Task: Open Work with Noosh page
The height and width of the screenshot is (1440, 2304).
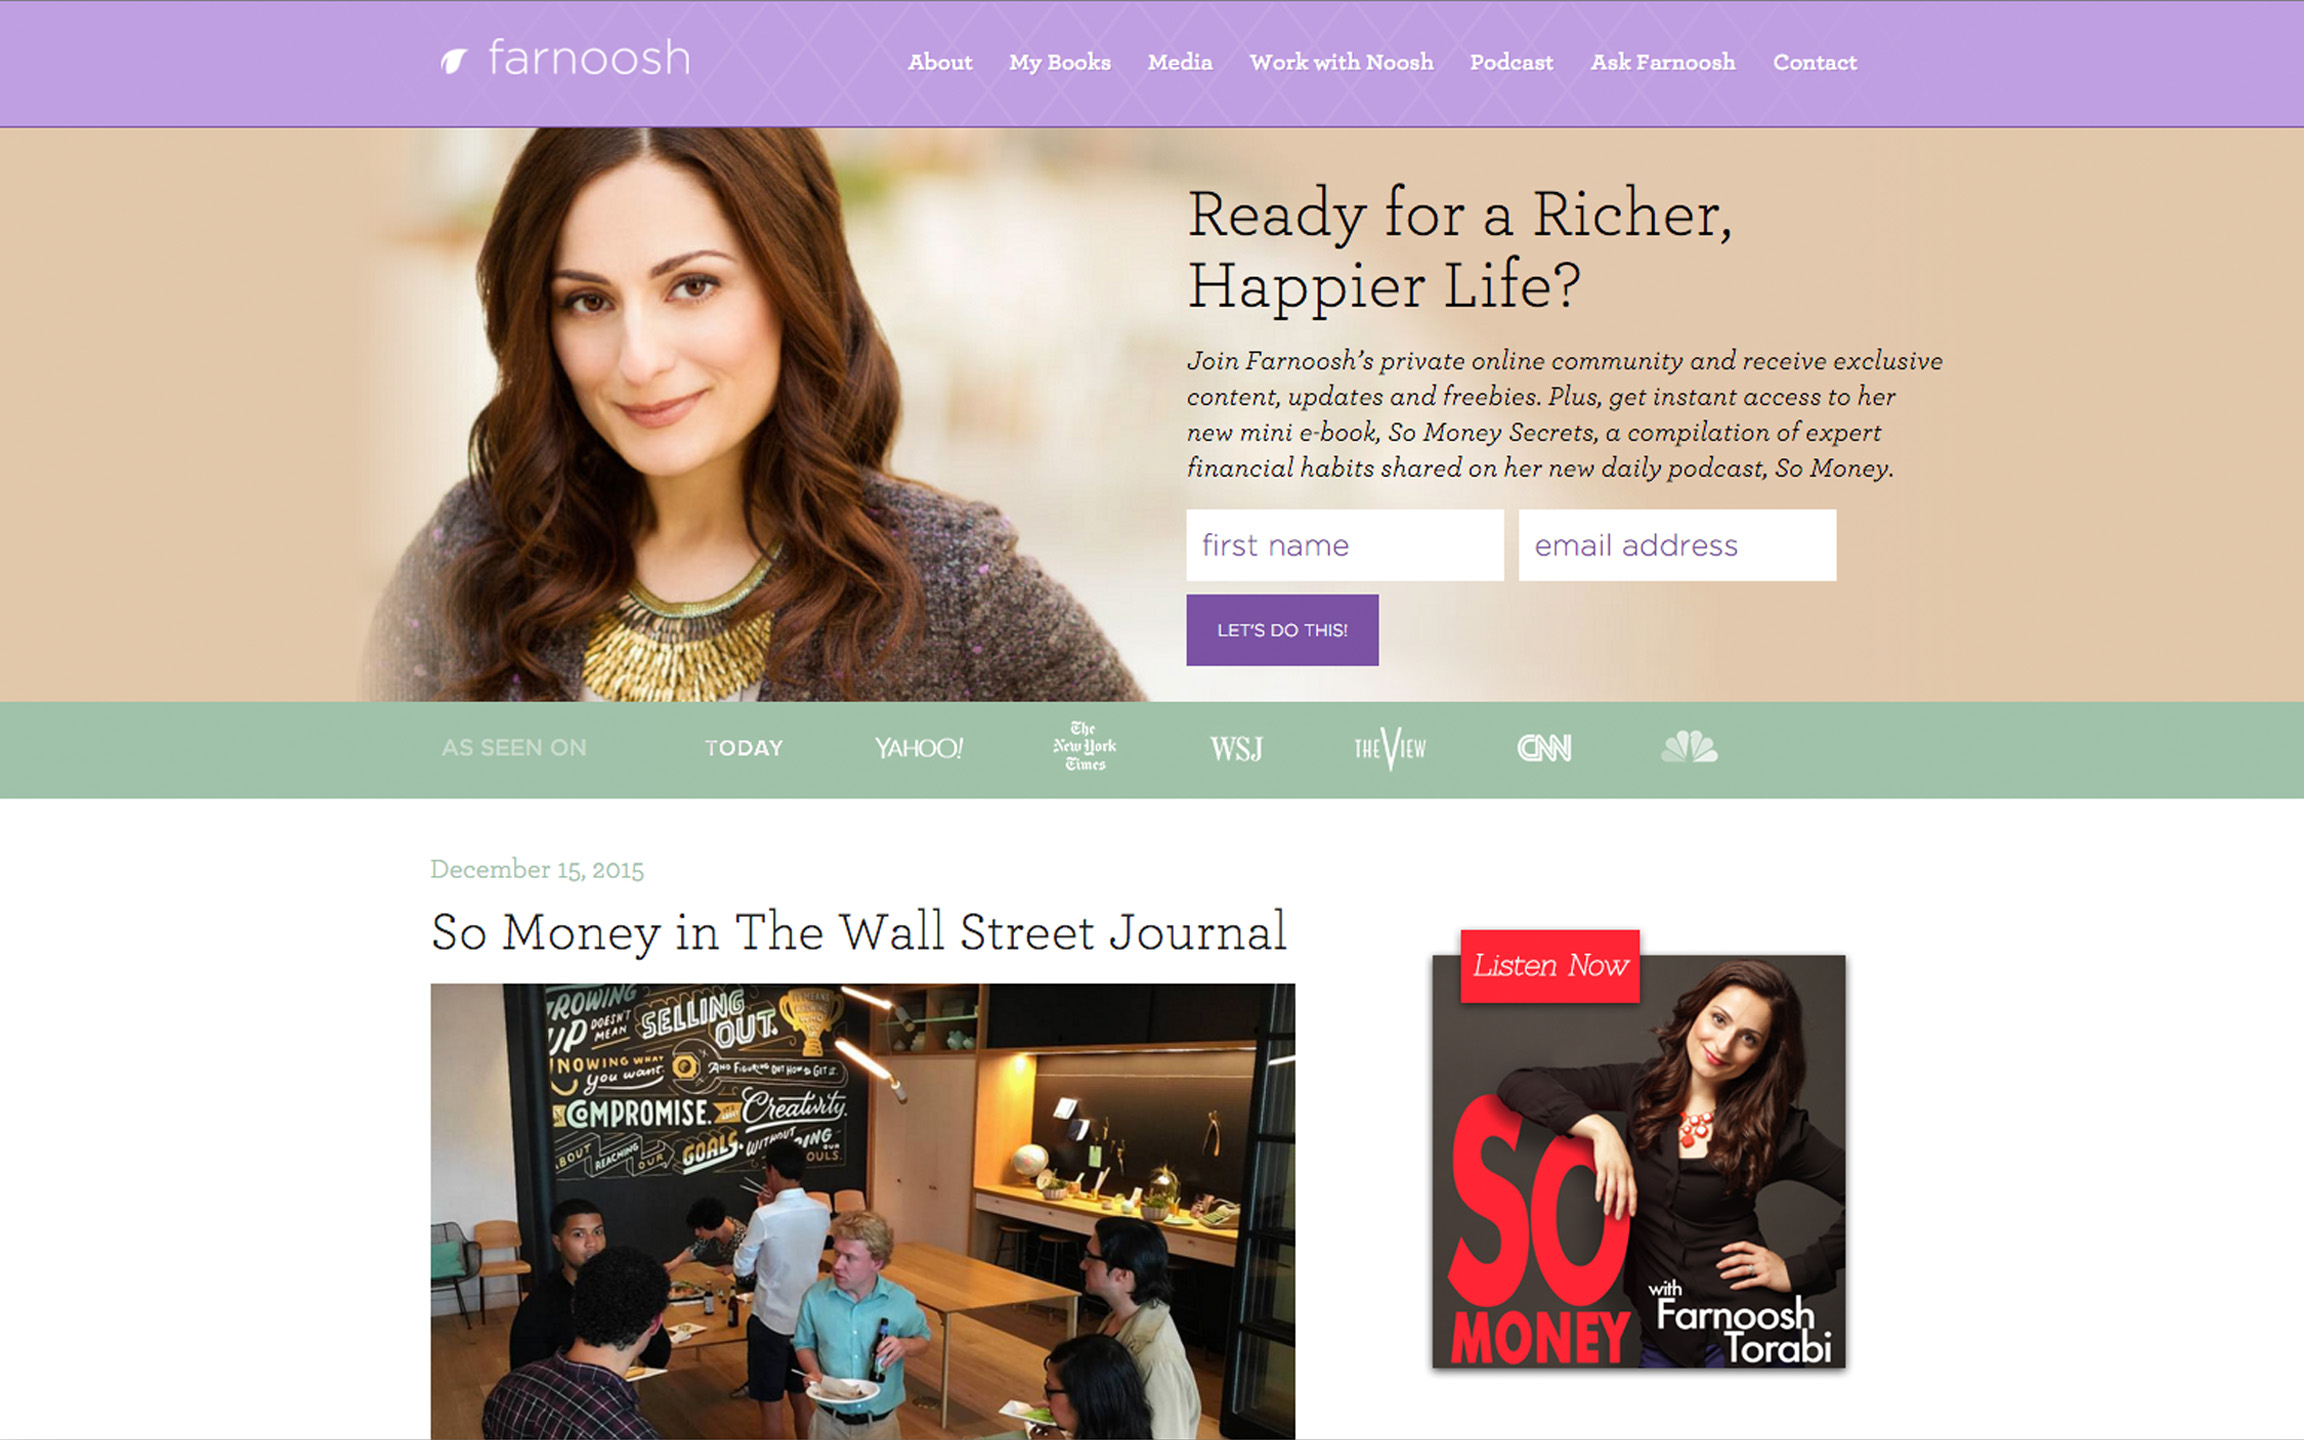Action: click(1341, 62)
